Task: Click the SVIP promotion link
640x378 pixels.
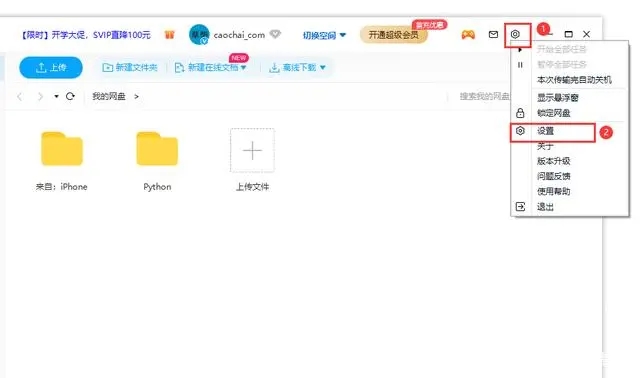Action: point(86,35)
